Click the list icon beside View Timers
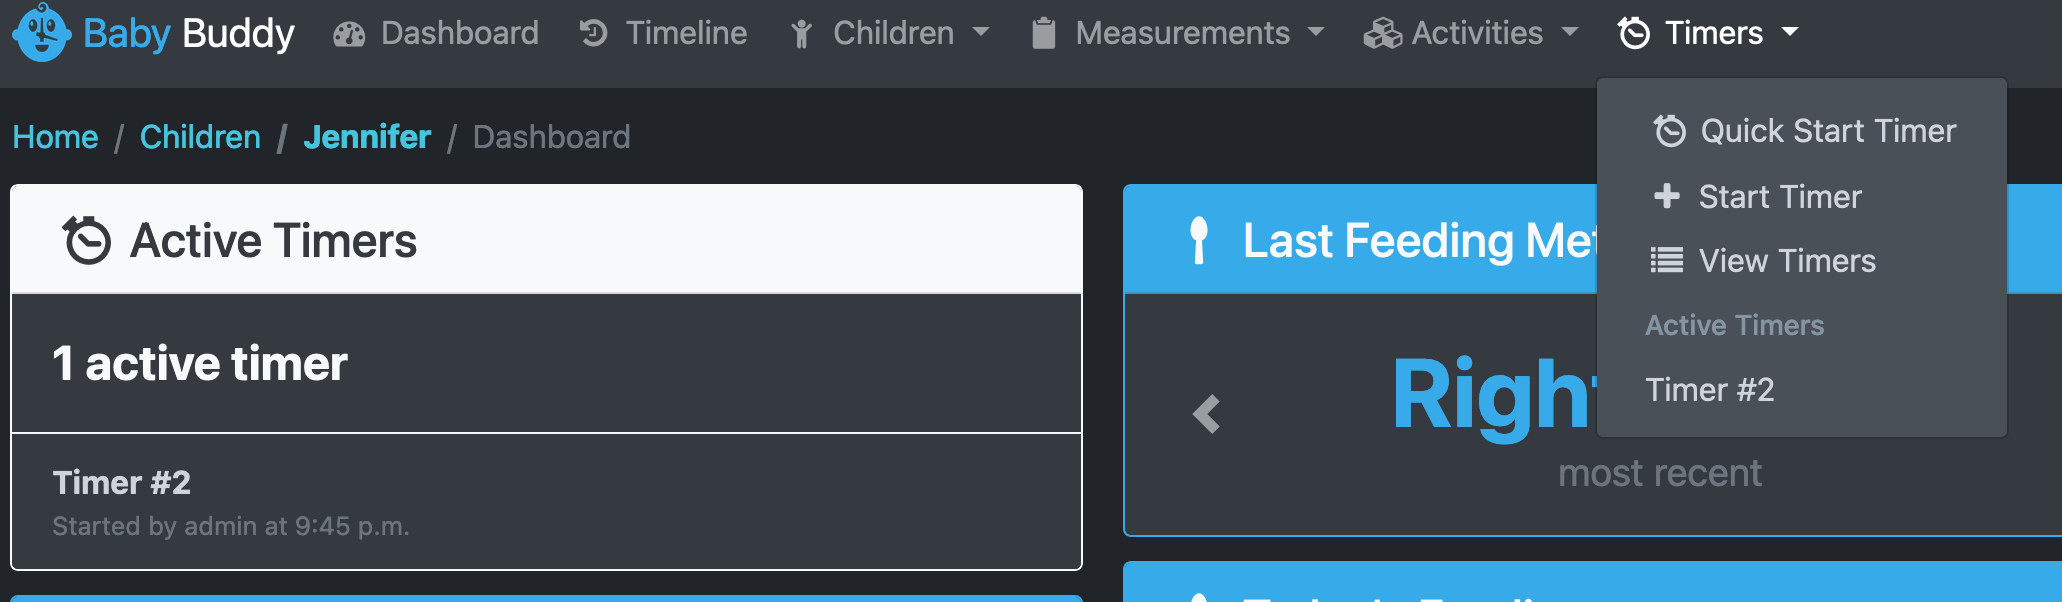 (x=1666, y=261)
